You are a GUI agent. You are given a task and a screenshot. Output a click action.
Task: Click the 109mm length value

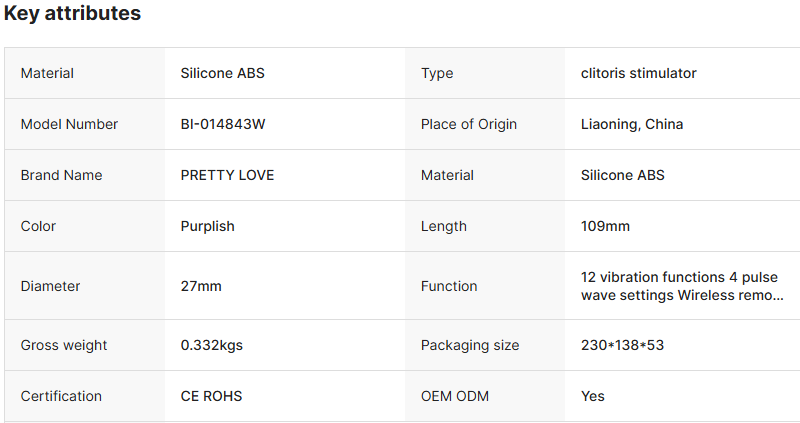pyautogui.click(x=605, y=226)
